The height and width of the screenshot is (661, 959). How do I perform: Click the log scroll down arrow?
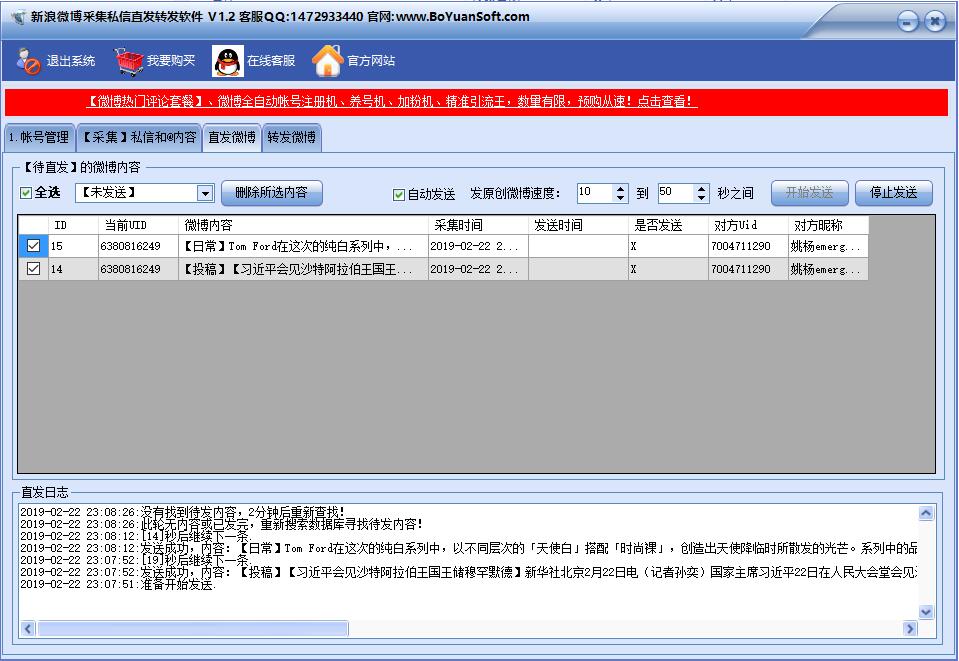pyautogui.click(x=926, y=612)
